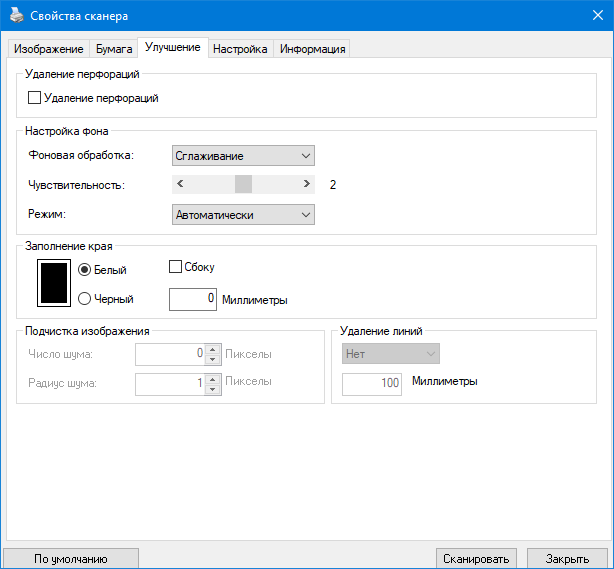Viewport: 614px width, 569px height.
Task: Open the Удаление линий dropdown
Action: (x=391, y=354)
